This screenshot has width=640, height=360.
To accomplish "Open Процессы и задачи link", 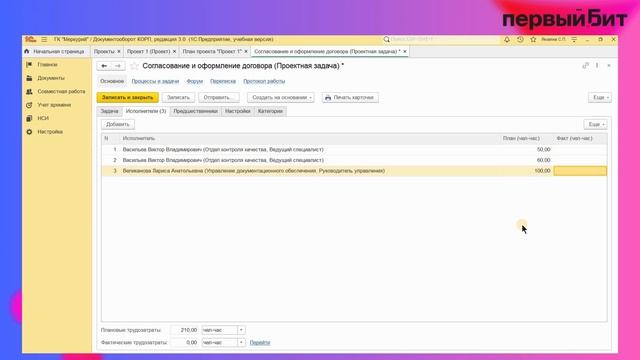I will coord(155,81).
